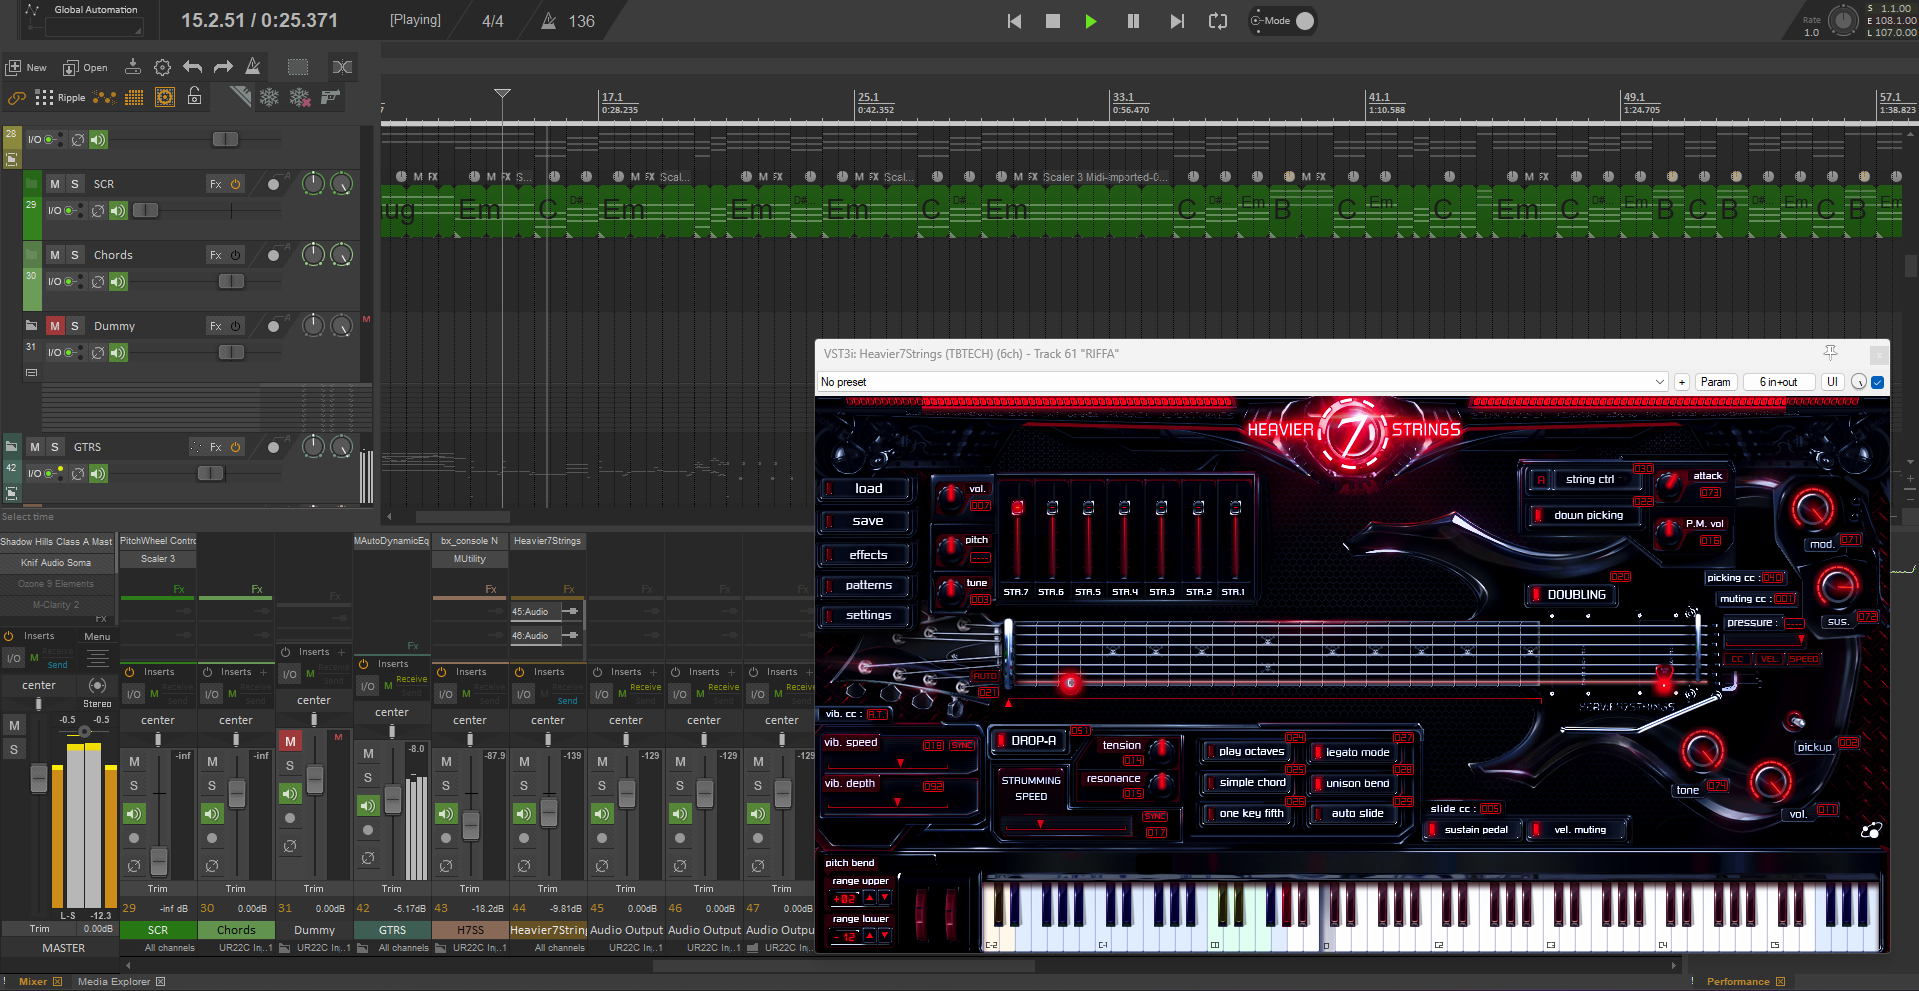Click the Chords track volume fader

click(x=231, y=282)
